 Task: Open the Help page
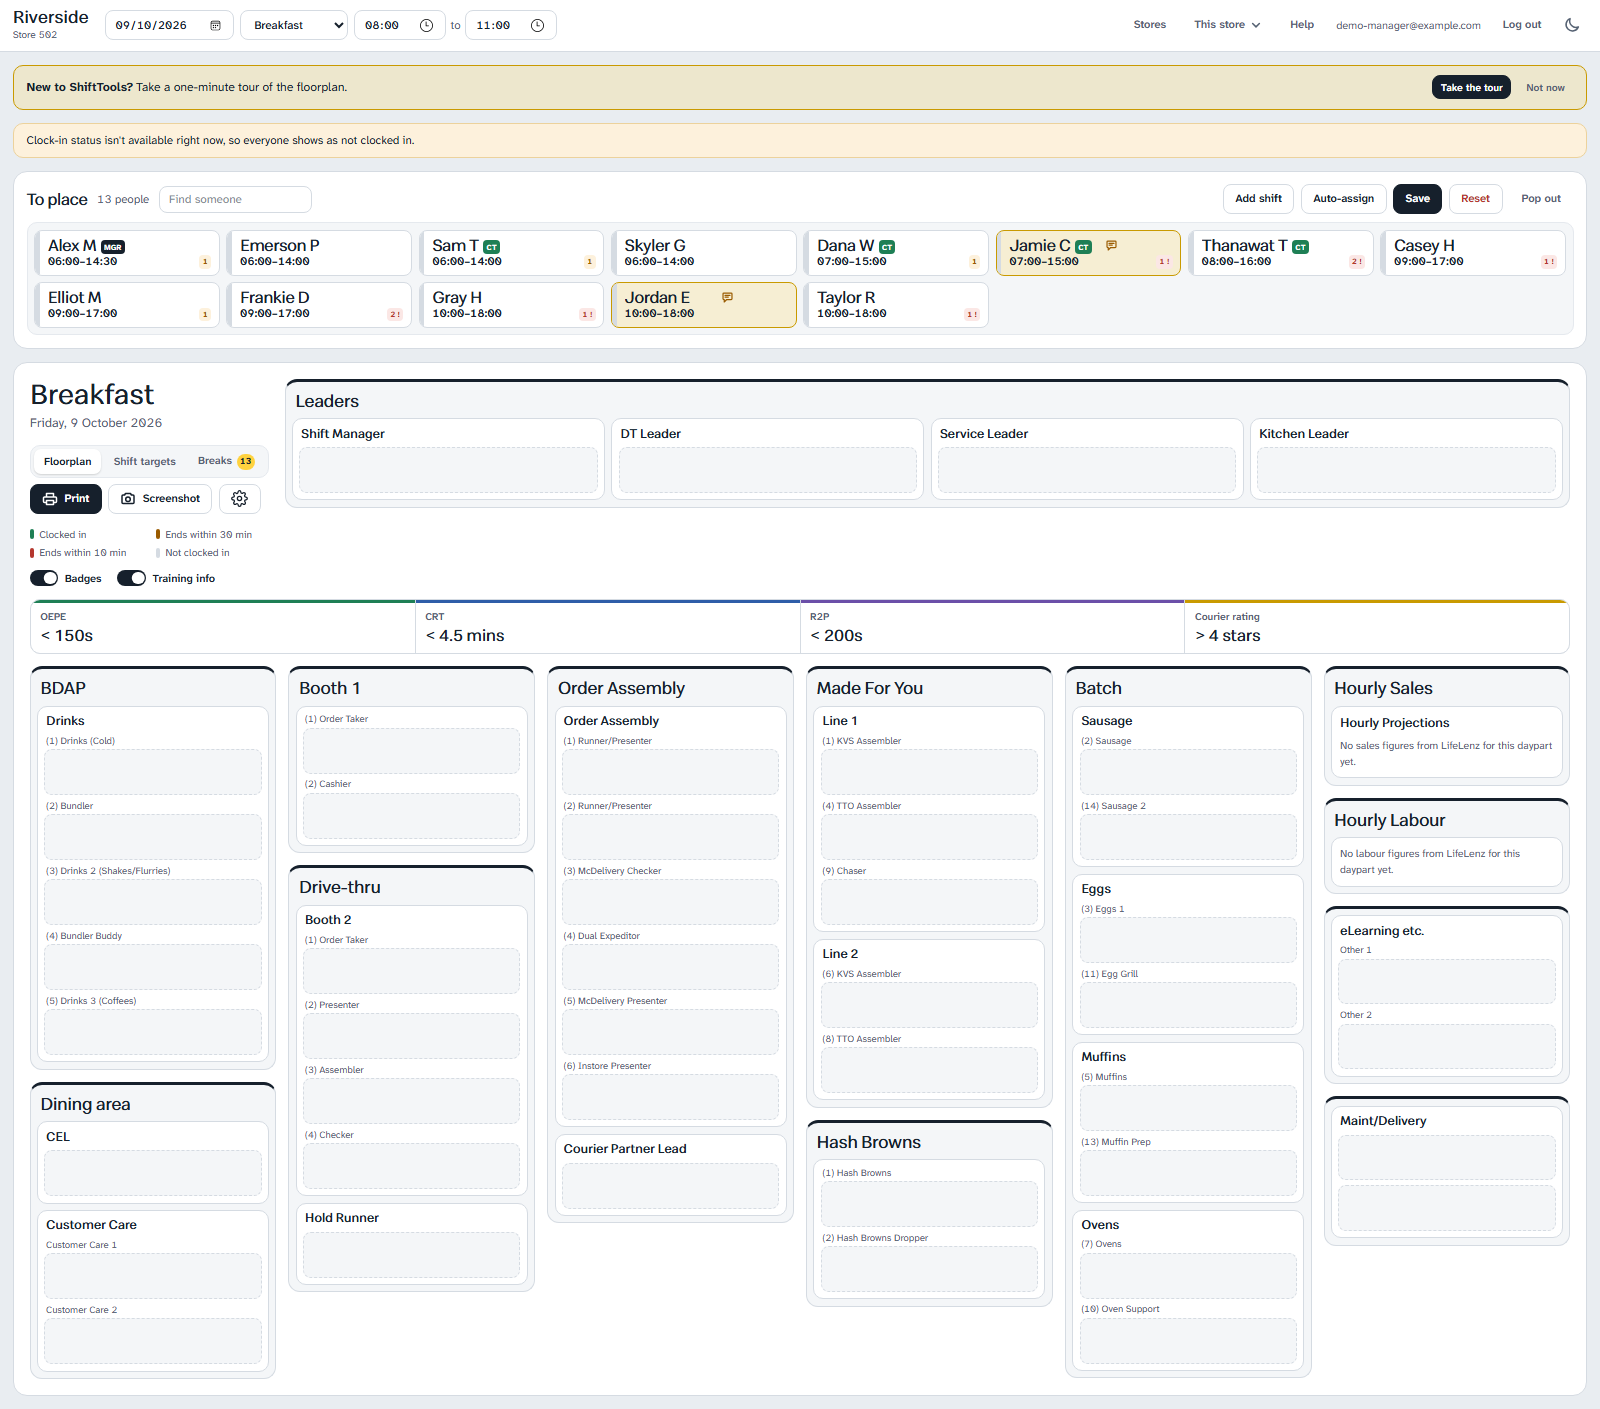(x=1302, y=25)
